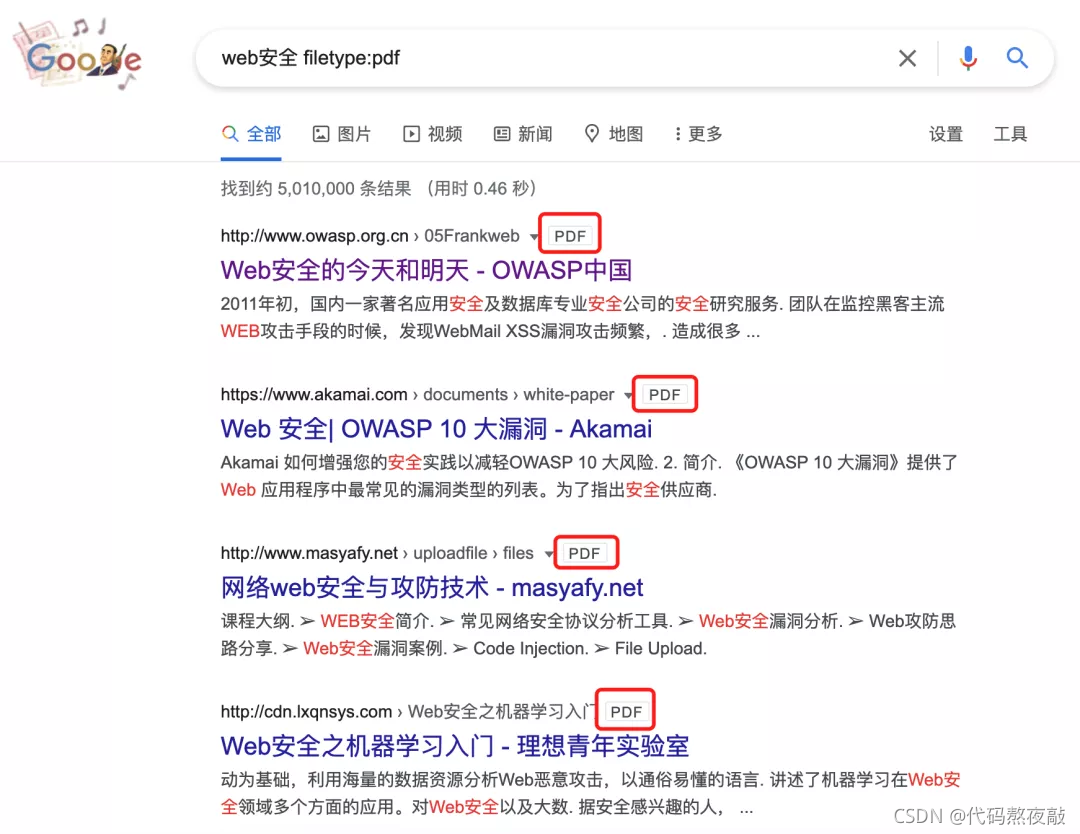Click the http://www.masyafy.net URL text
Screen dimensions: 1080x834
pyautogui.click(x=309, y=552)
